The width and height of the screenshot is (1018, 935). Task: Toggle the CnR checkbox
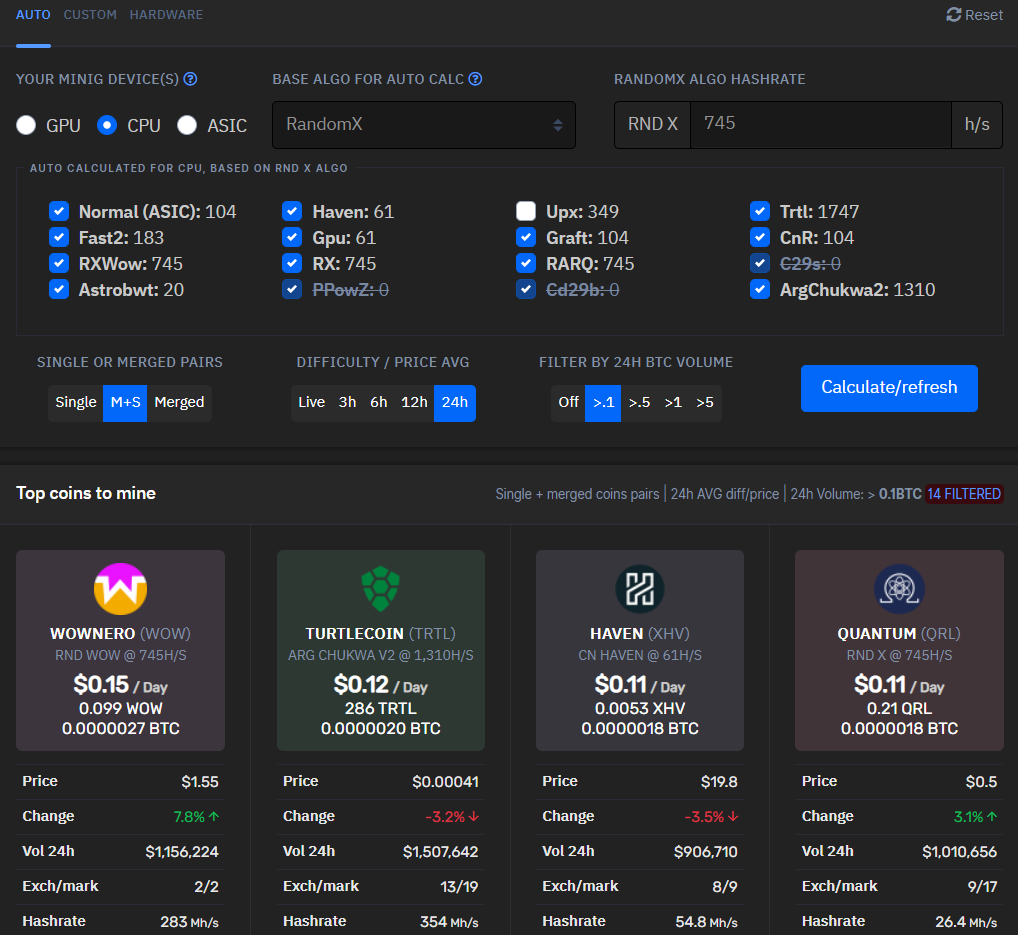coord(760,237)
